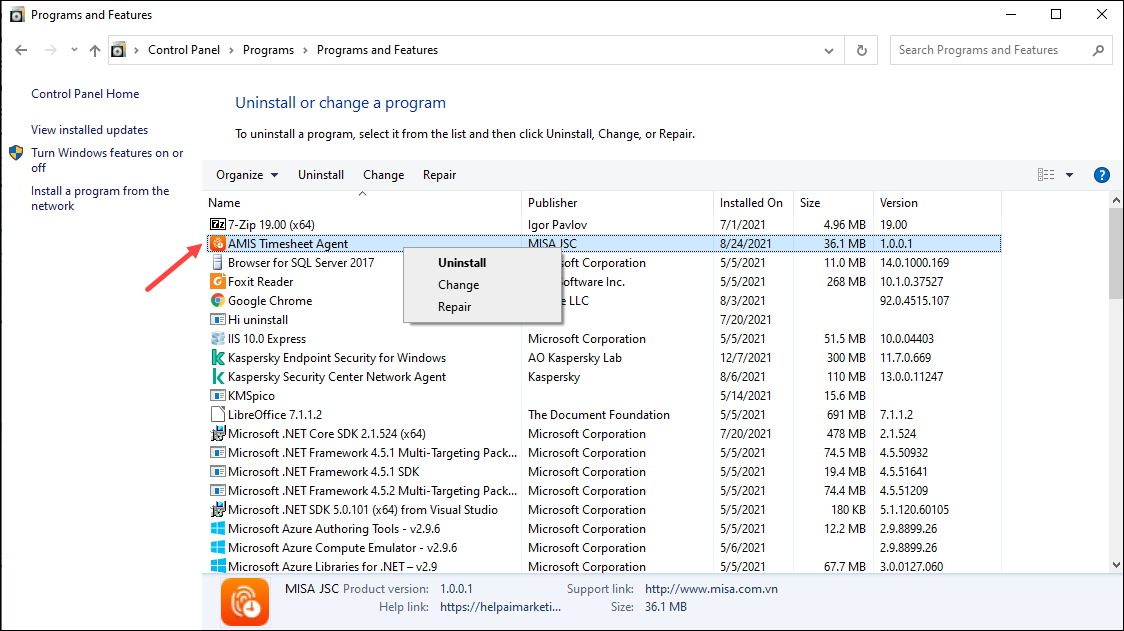Click Repair in the toolbar
The width and height of the screenshot is (1124, 631).
coord(439,175)
